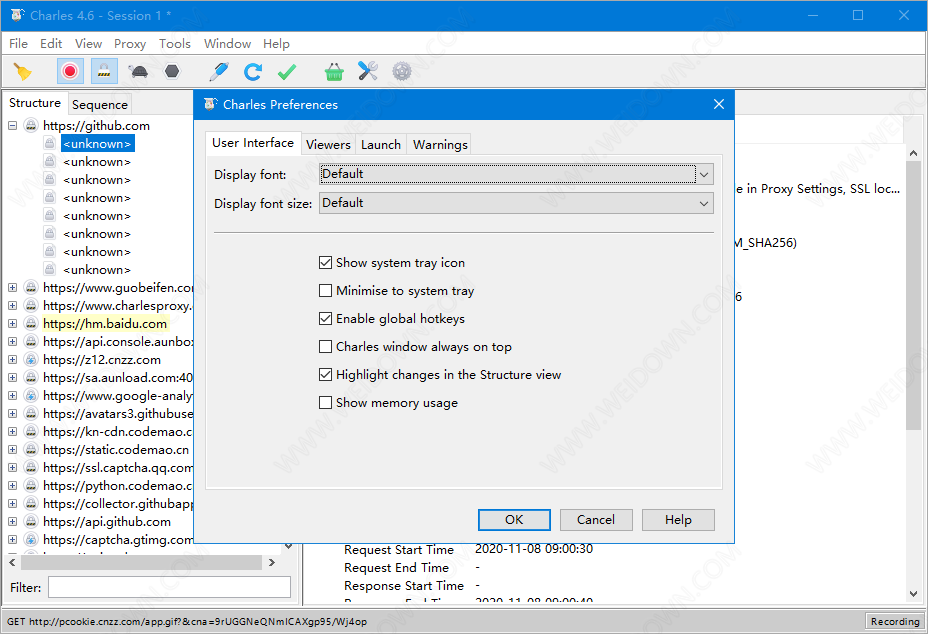Confirm preferences with the OK button

pos(514,520)
